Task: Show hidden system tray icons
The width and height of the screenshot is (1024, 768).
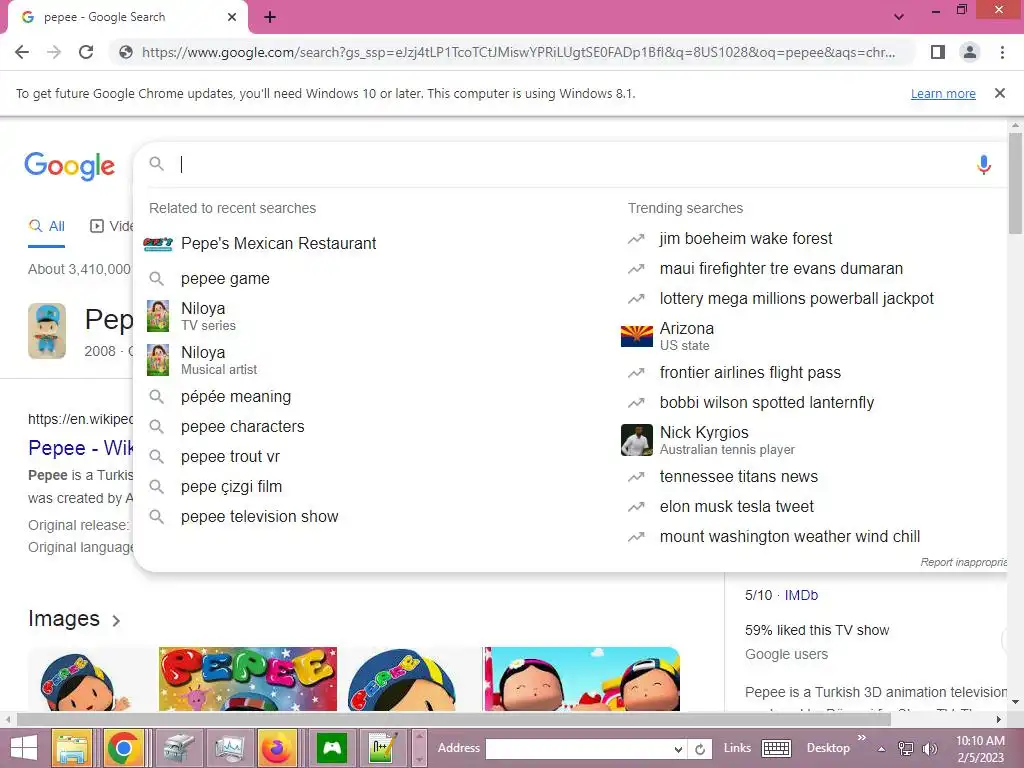Action: (x=881, y=749)
